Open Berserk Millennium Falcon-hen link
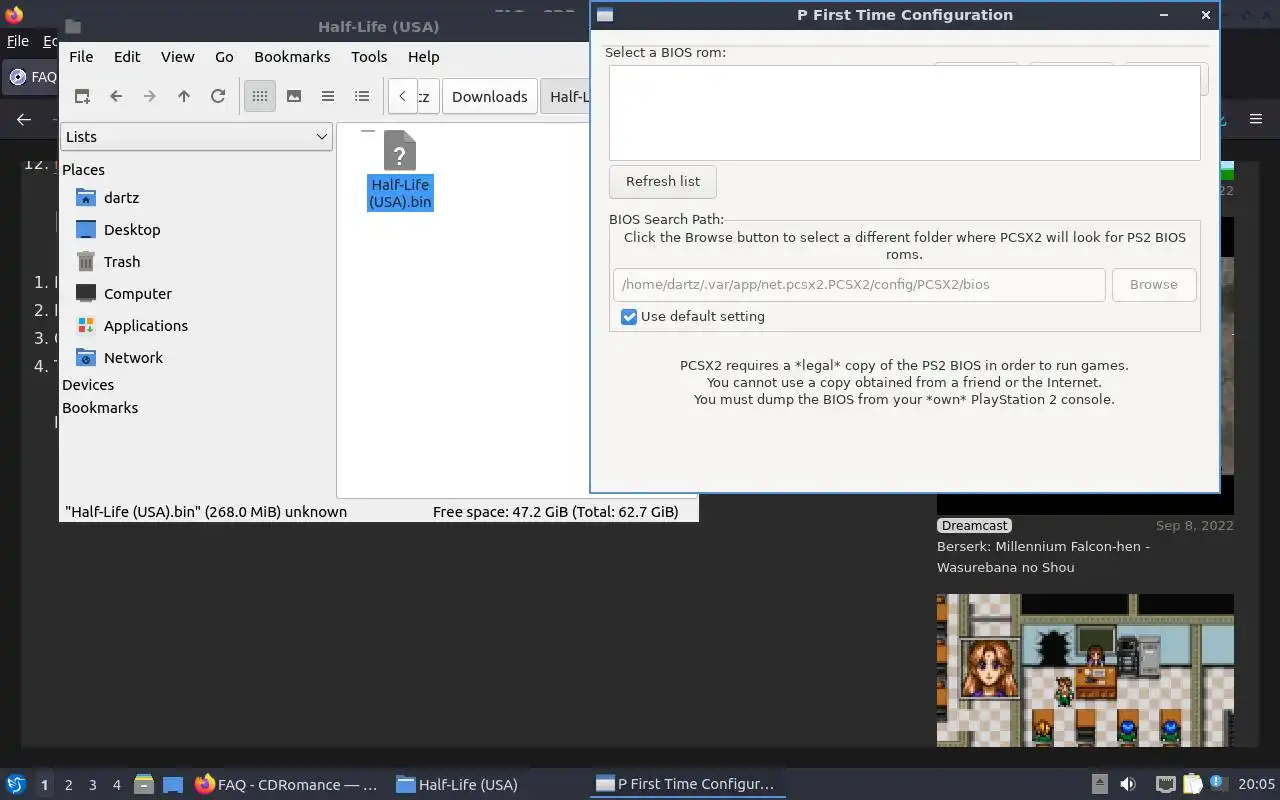The width and height of the screenshot is (1280, 800). click(1043, 557)
